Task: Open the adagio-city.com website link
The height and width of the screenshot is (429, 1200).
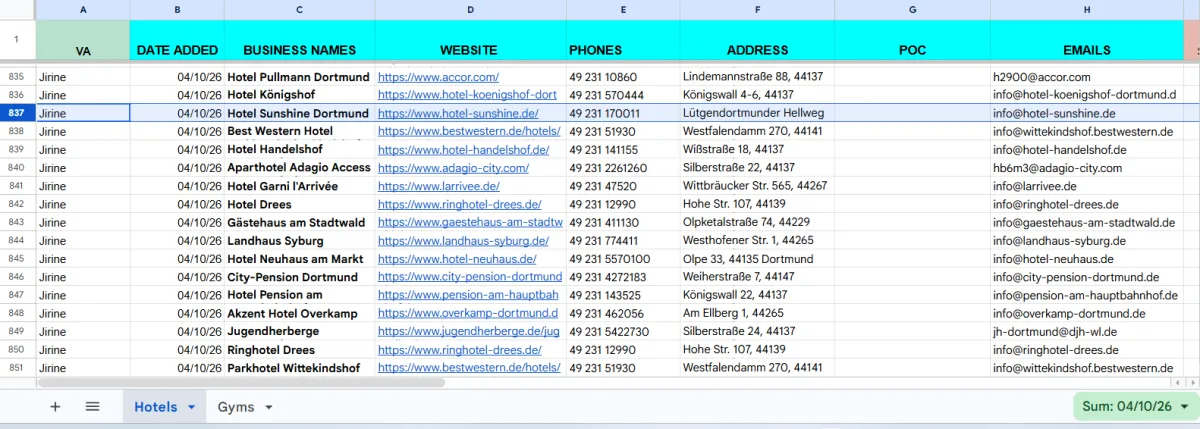Action: coord(453,168)
